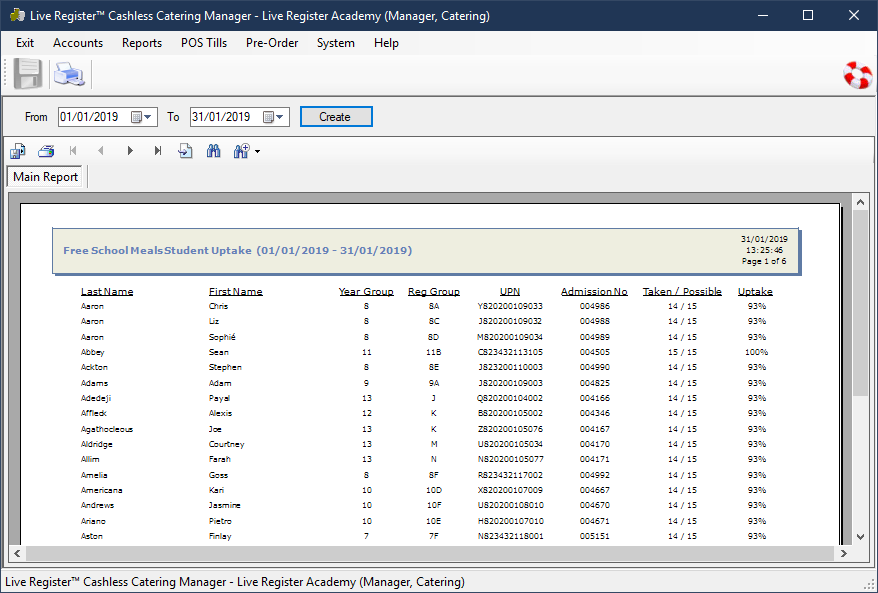Click the floppy disk save icon
The width and height of the screenshot is (878, 593).
tap(28, 74)
